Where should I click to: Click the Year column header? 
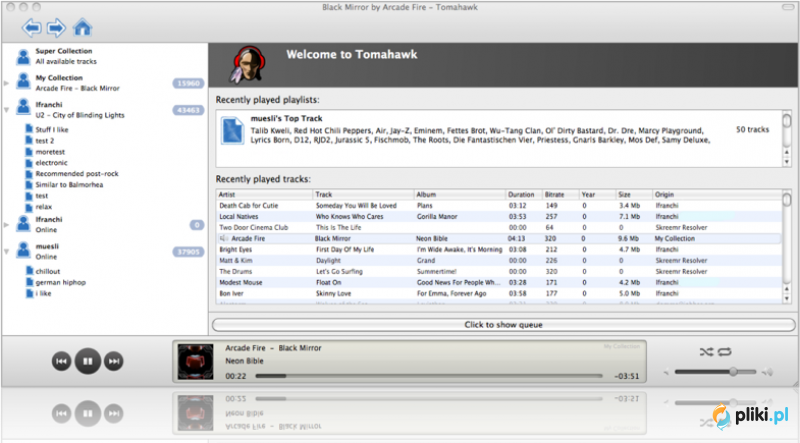pyautogui.click(x=597, y=194)
